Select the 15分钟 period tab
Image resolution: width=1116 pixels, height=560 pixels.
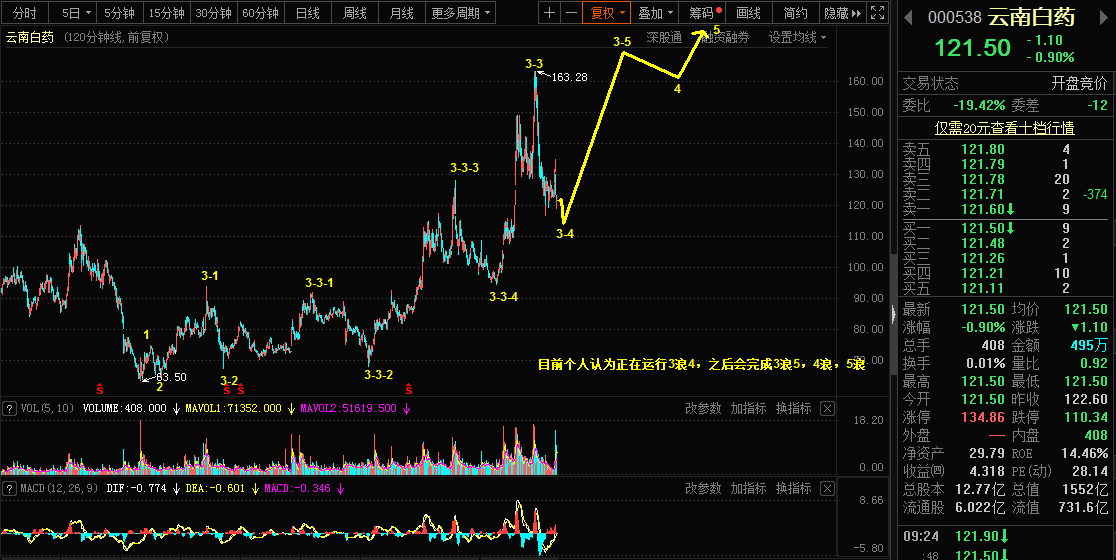167,12
